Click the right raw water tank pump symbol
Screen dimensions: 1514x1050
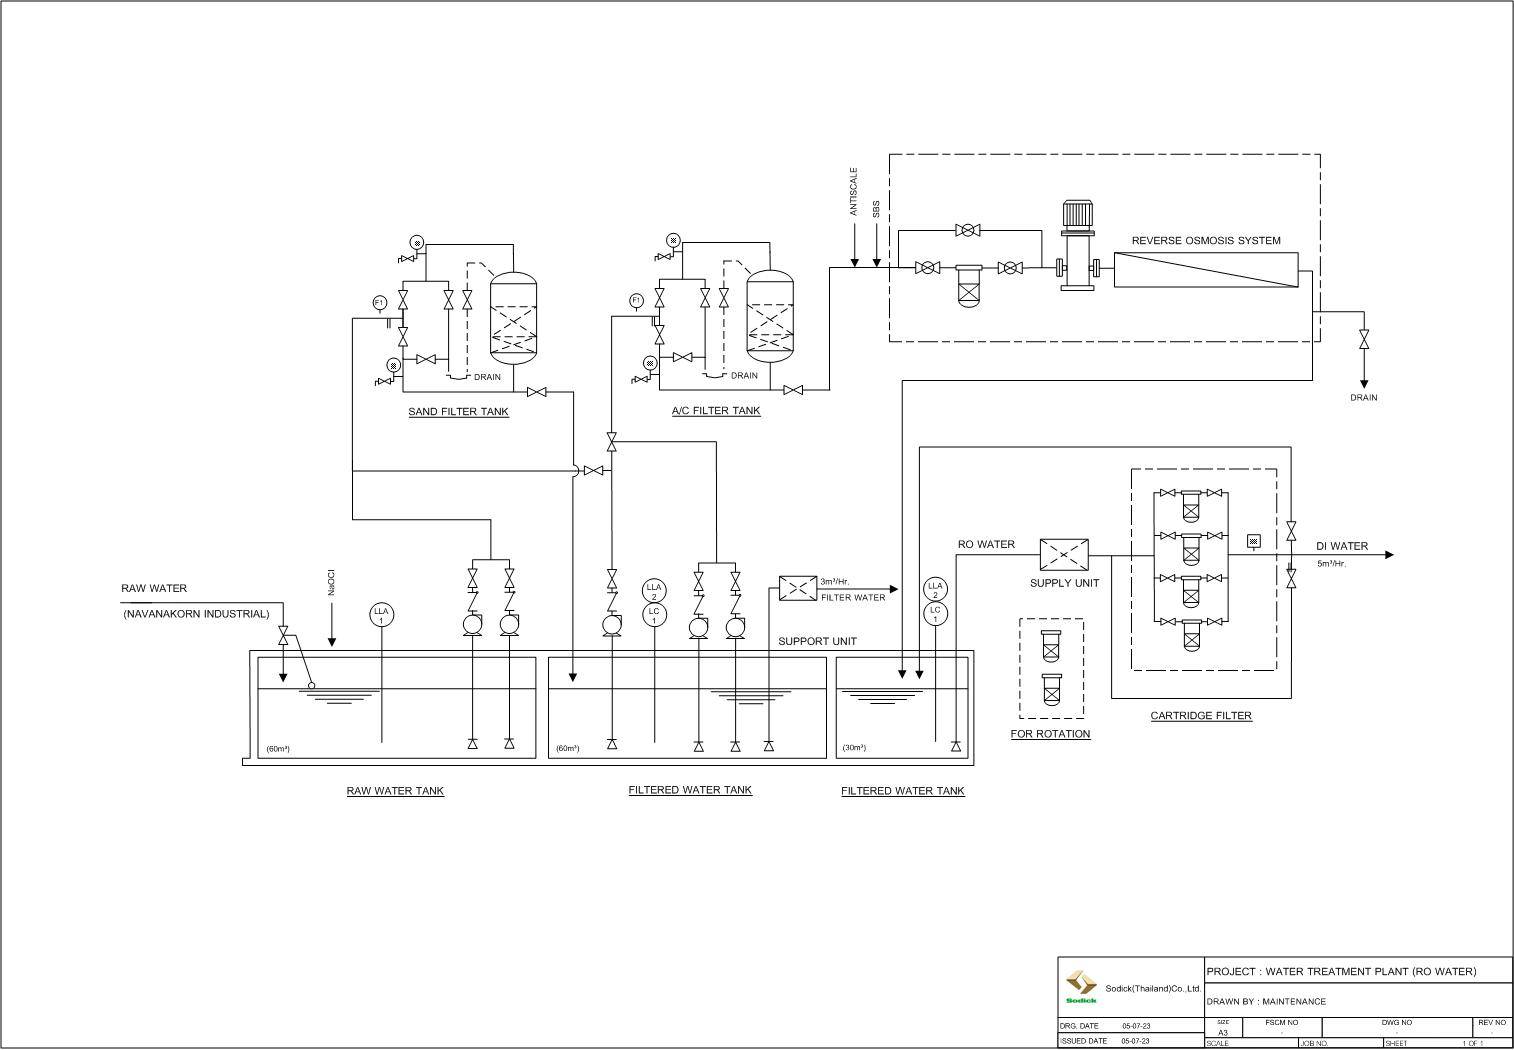[509, 624]
